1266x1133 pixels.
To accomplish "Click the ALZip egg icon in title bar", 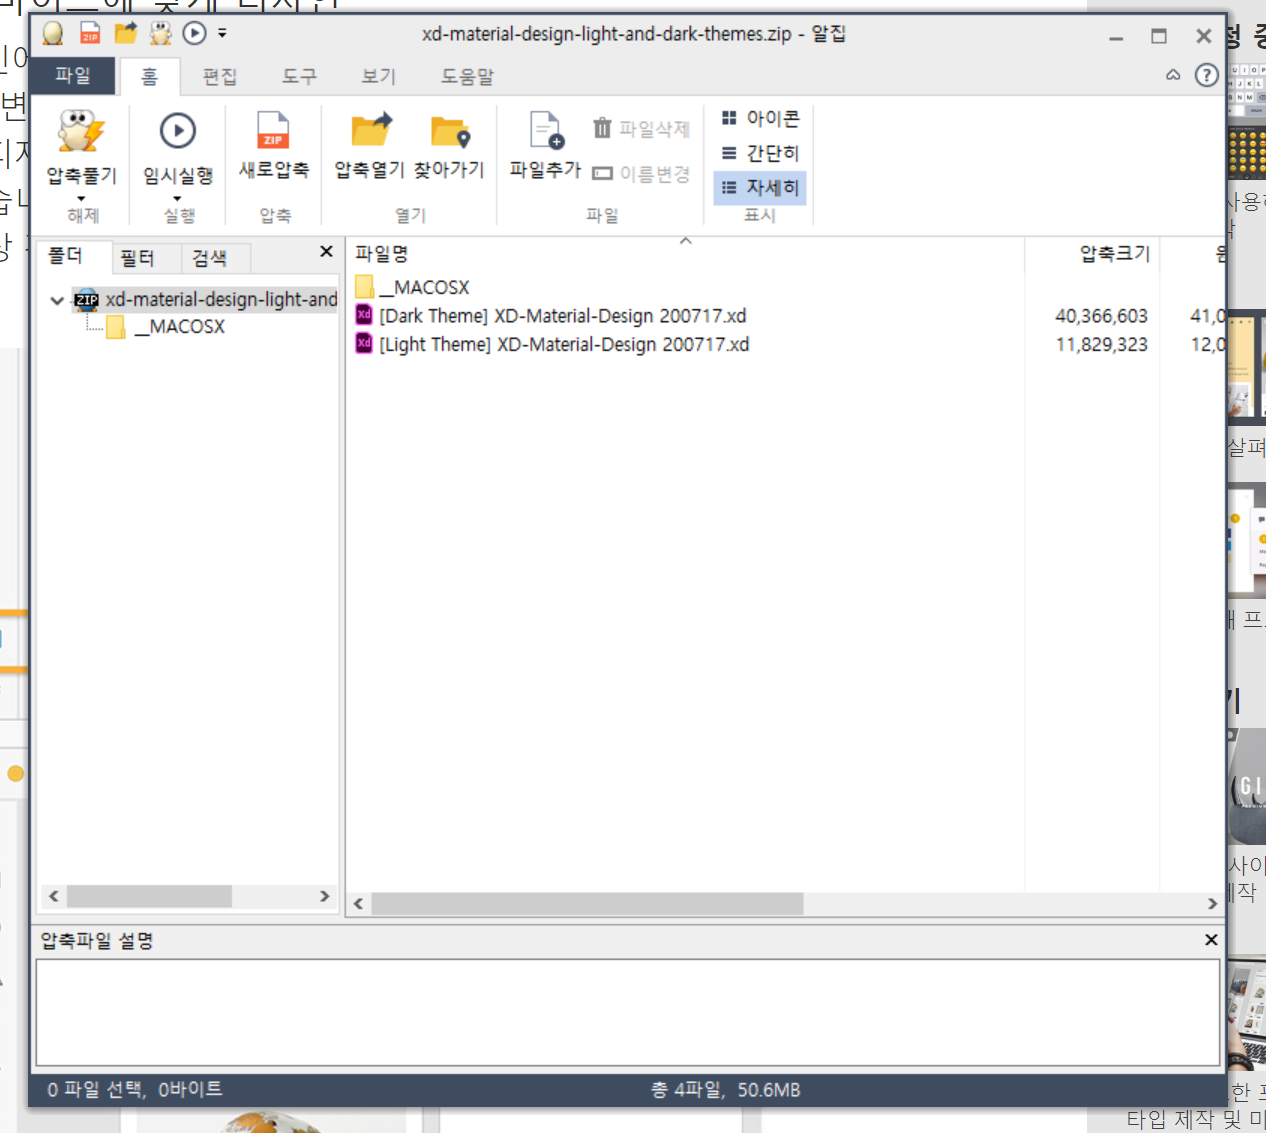I will point(53,33).
